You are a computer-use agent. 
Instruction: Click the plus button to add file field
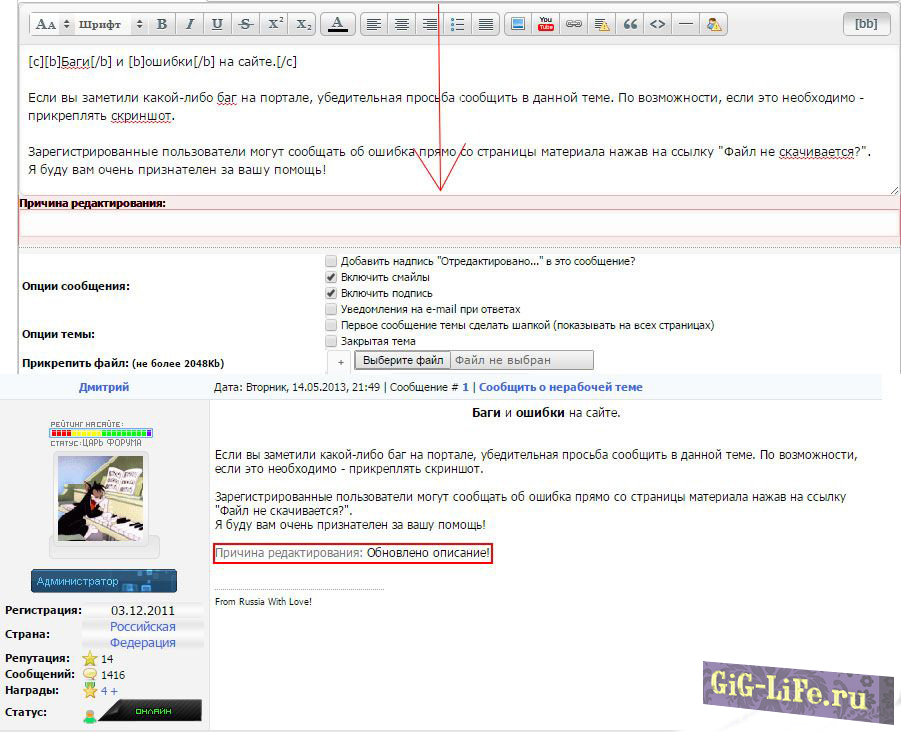[x=341, y=360]
